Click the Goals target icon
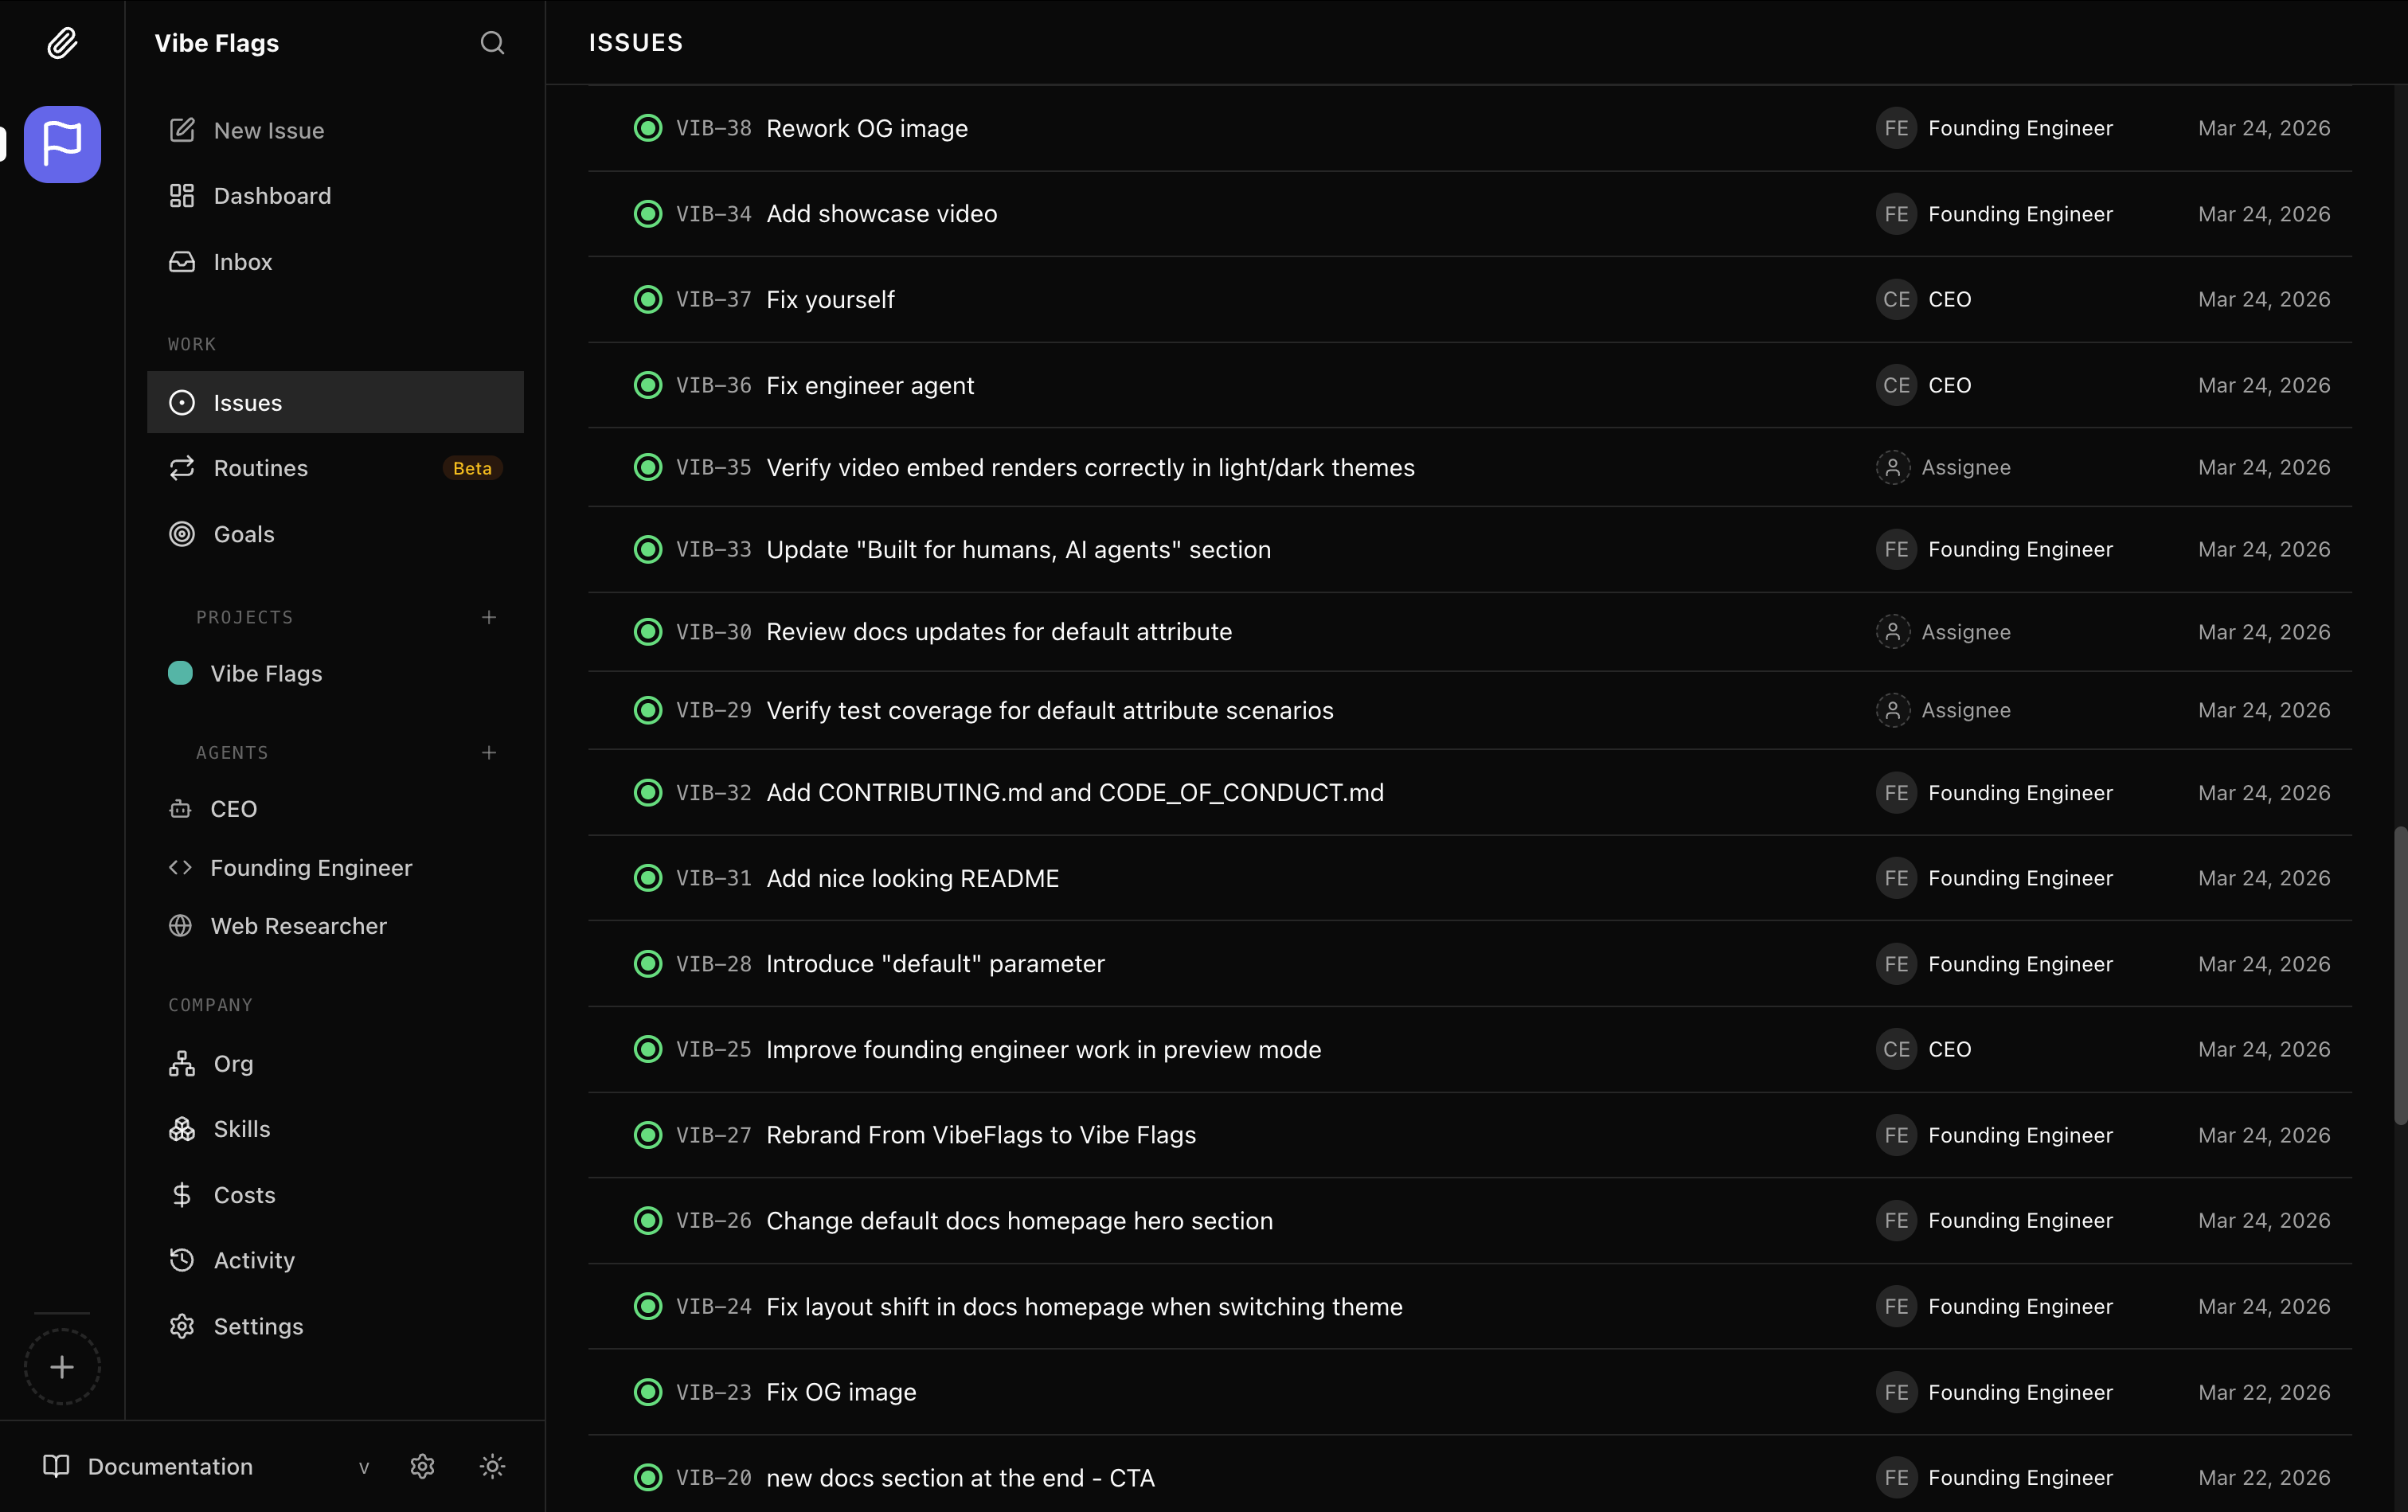The width and height of the screenshot is (2408, 1512). coord(181,533)
